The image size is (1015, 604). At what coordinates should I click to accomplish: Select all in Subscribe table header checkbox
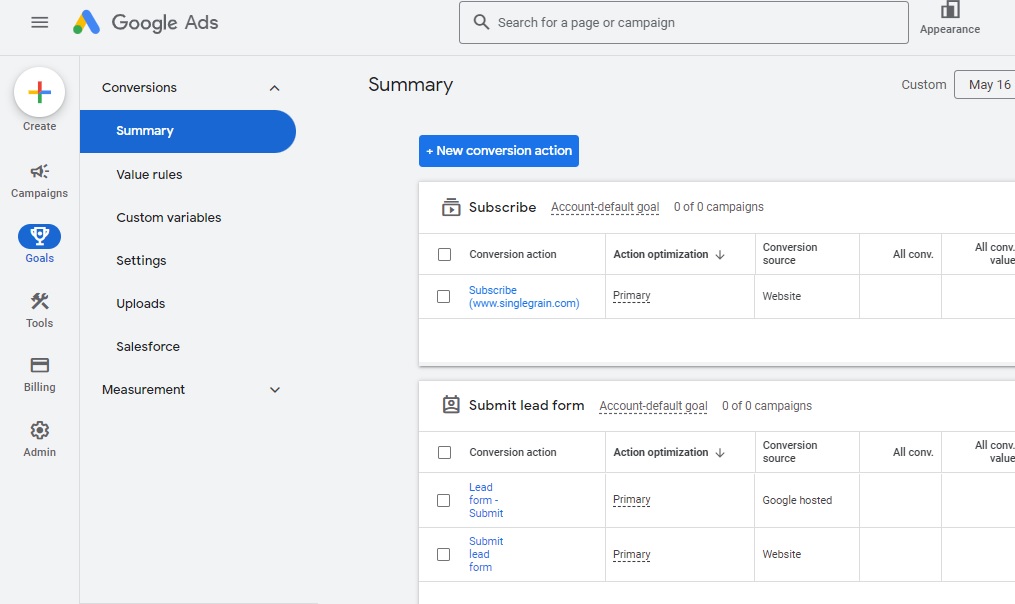tap(444, 255)
